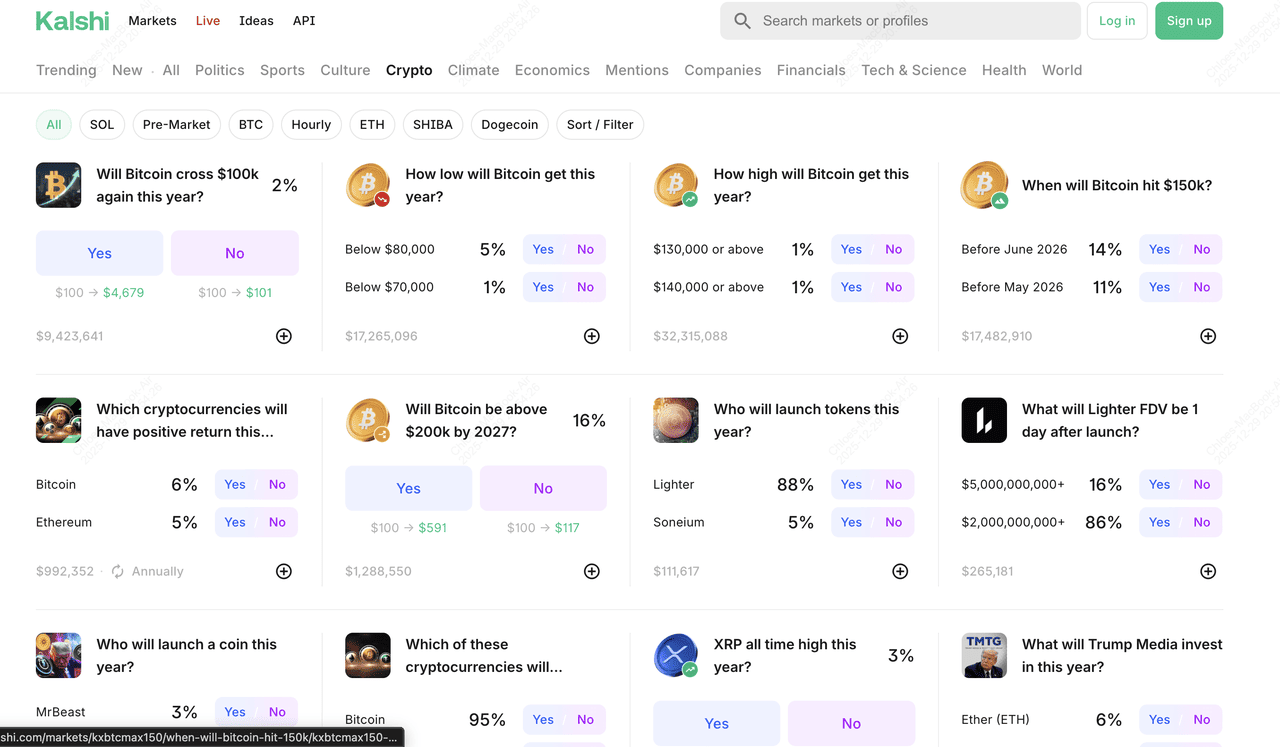The width and height of the screenshot is (1280, 747).
Task: Click the Sign up button
Action: pyautogui.click(x=1188, y=21)
